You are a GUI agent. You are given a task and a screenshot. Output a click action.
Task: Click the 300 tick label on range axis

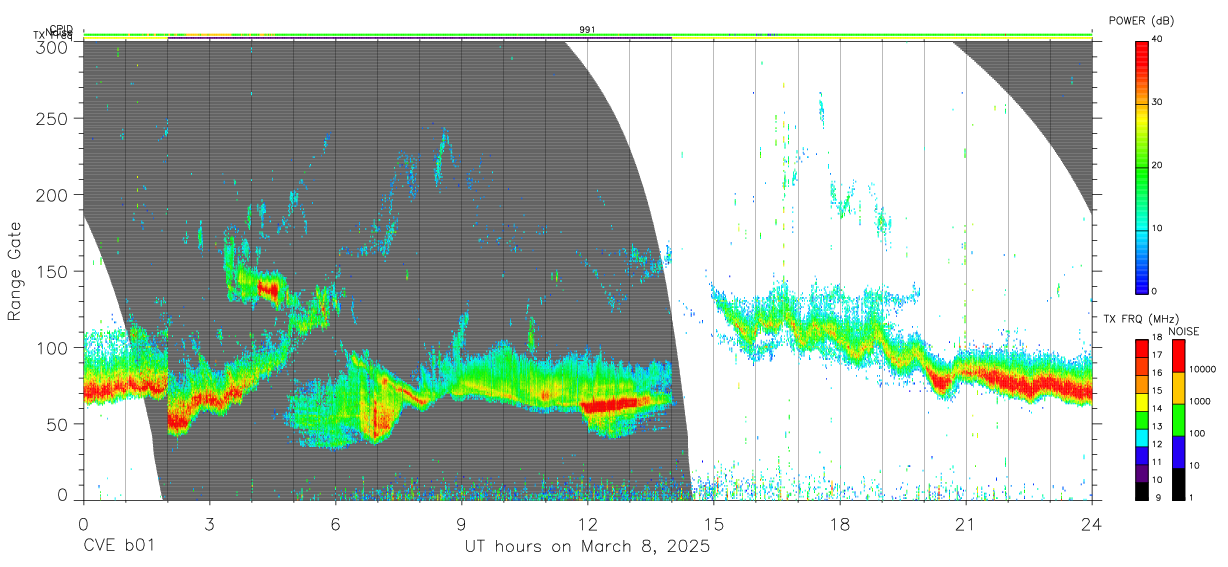[x=52, y=46]
